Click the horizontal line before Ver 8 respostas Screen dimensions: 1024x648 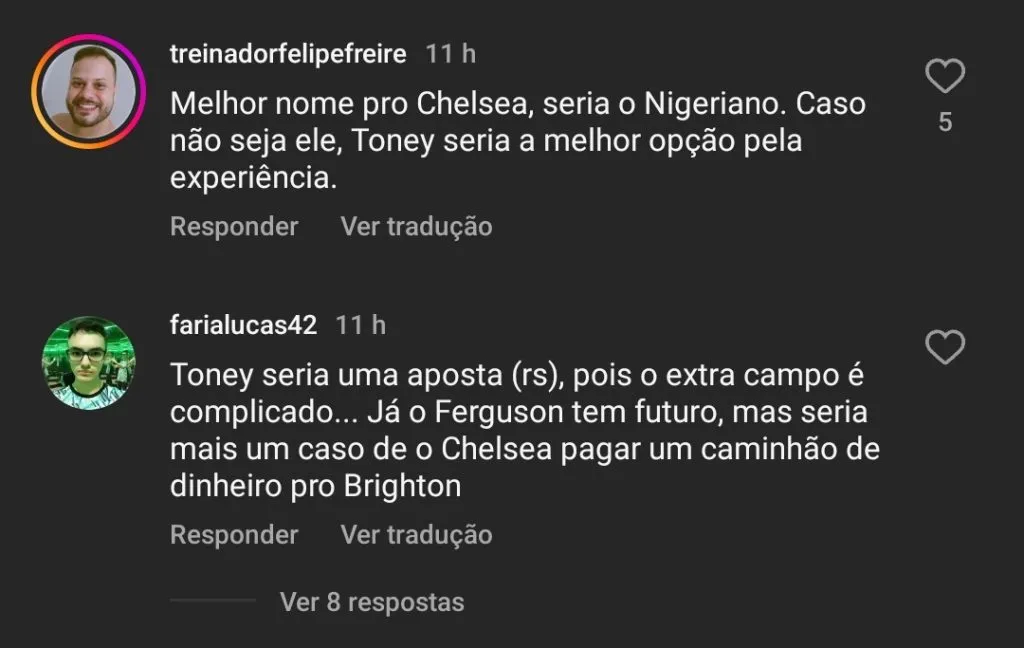[x=213, y=601]
